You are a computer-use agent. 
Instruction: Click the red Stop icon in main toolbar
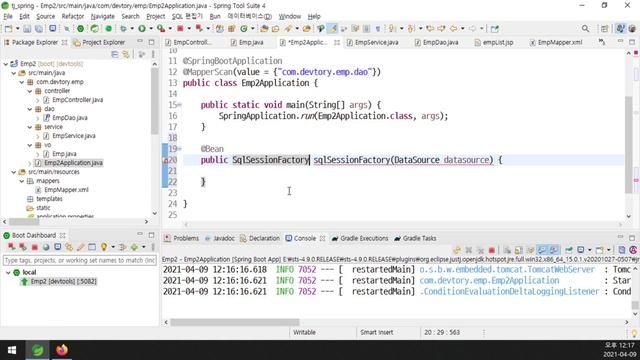180,29
